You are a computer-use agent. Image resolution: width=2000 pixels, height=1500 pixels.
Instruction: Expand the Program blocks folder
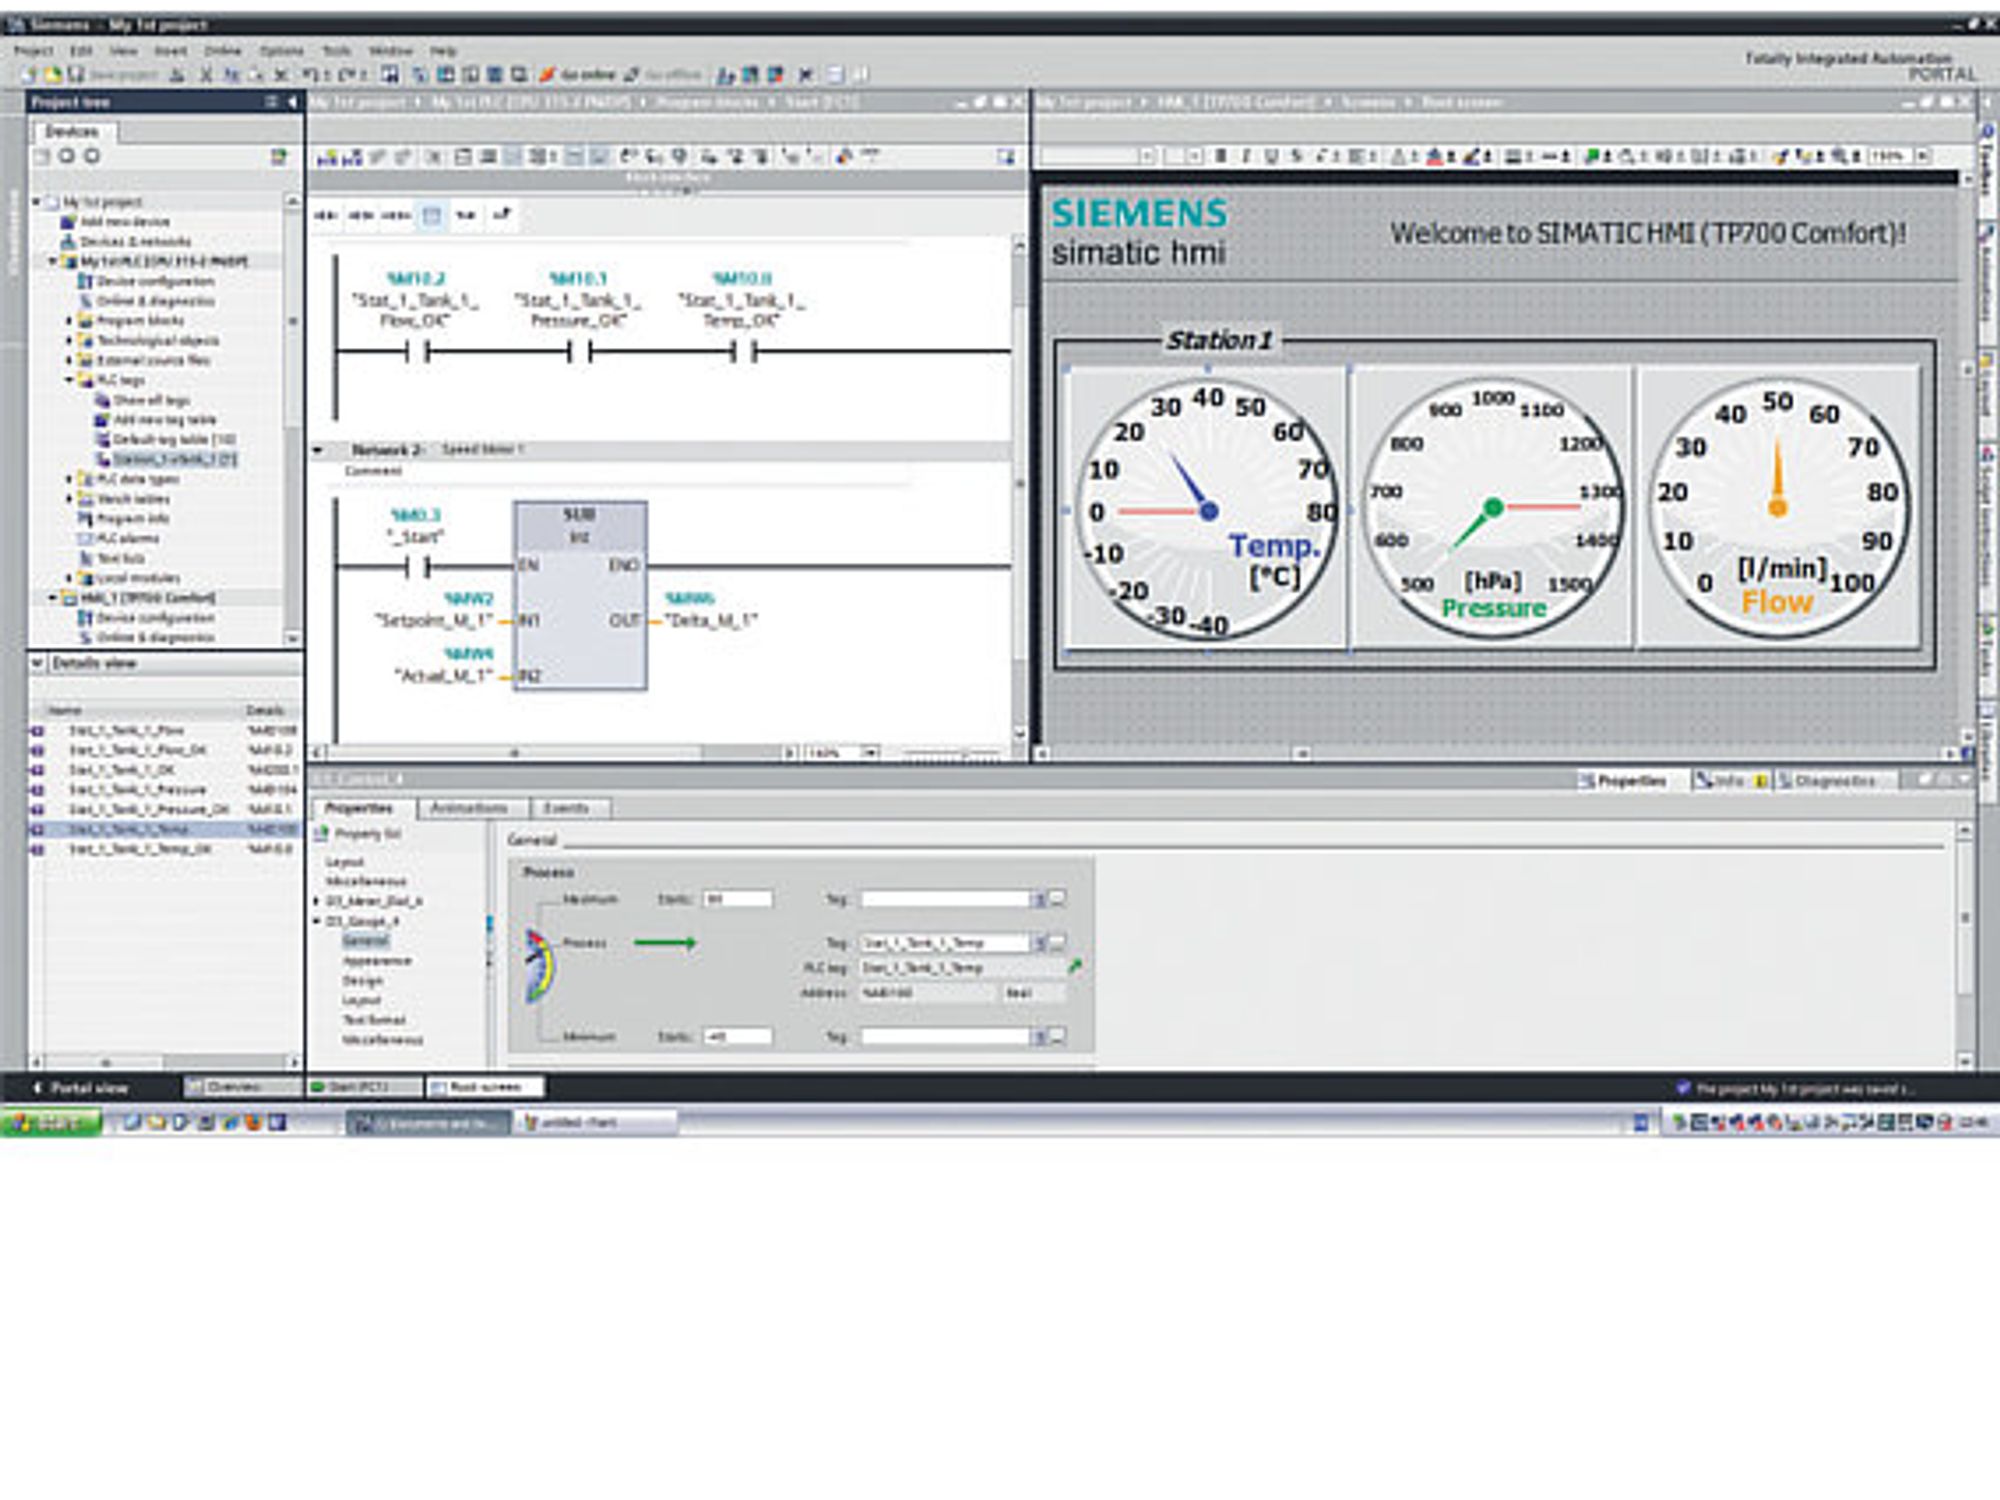[69, 321]
